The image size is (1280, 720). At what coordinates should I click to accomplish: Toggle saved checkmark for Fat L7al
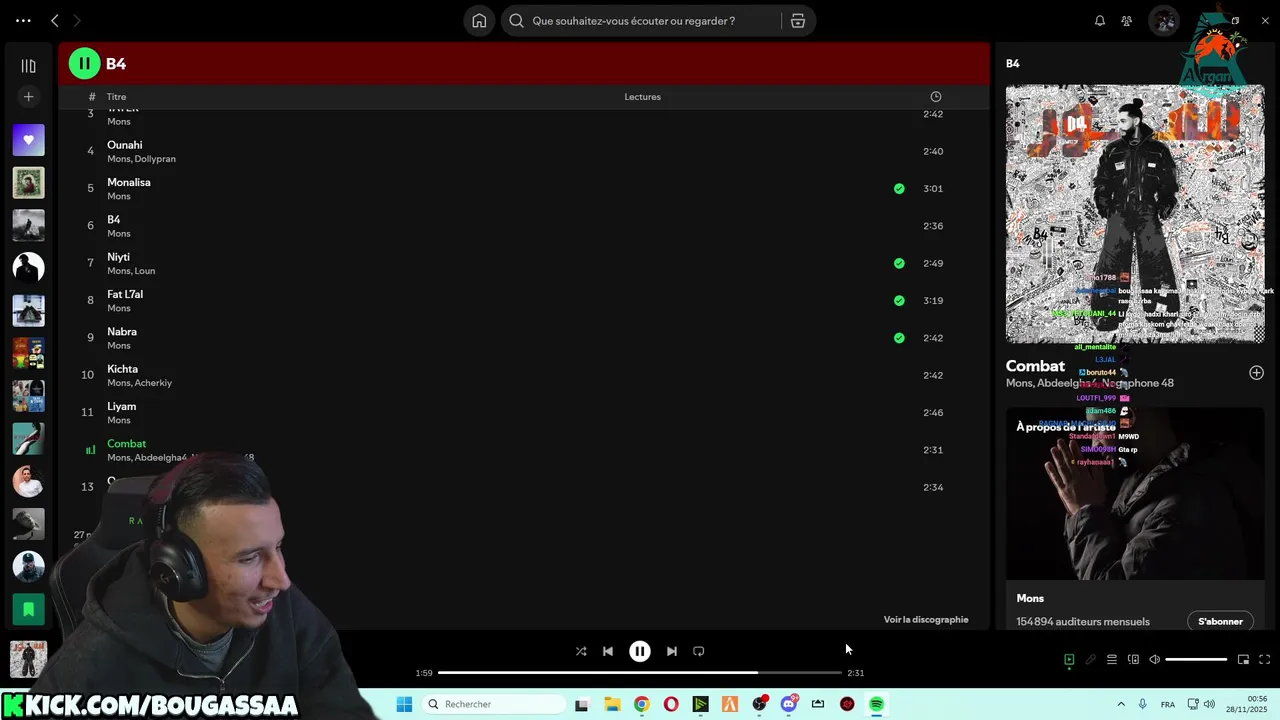click(899, 300)
